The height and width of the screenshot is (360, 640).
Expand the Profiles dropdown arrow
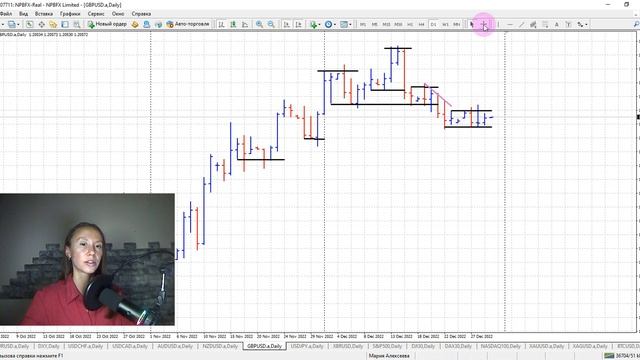(18, 24)
